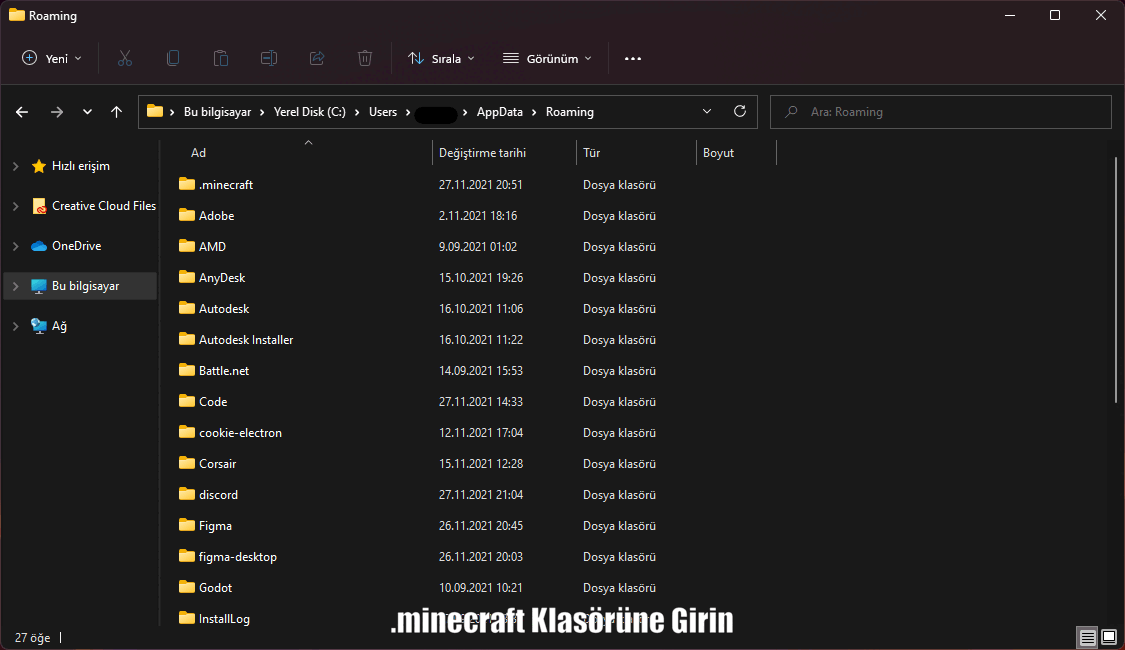Click date 9.09.2021 01:02 cell

(x=478, y=246)
